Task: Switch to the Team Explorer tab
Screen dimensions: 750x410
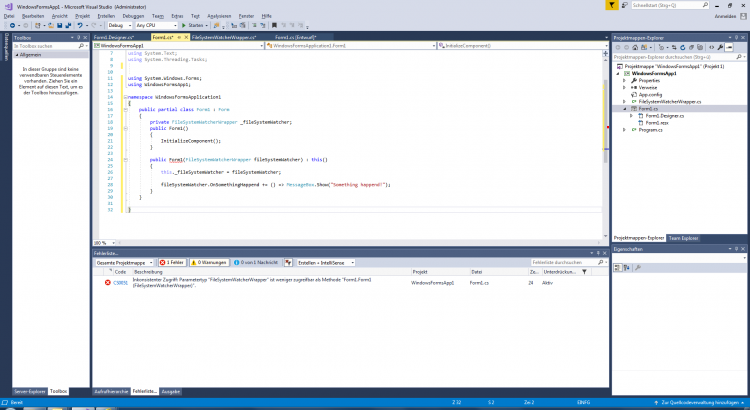Action: [x=683, y=238]
